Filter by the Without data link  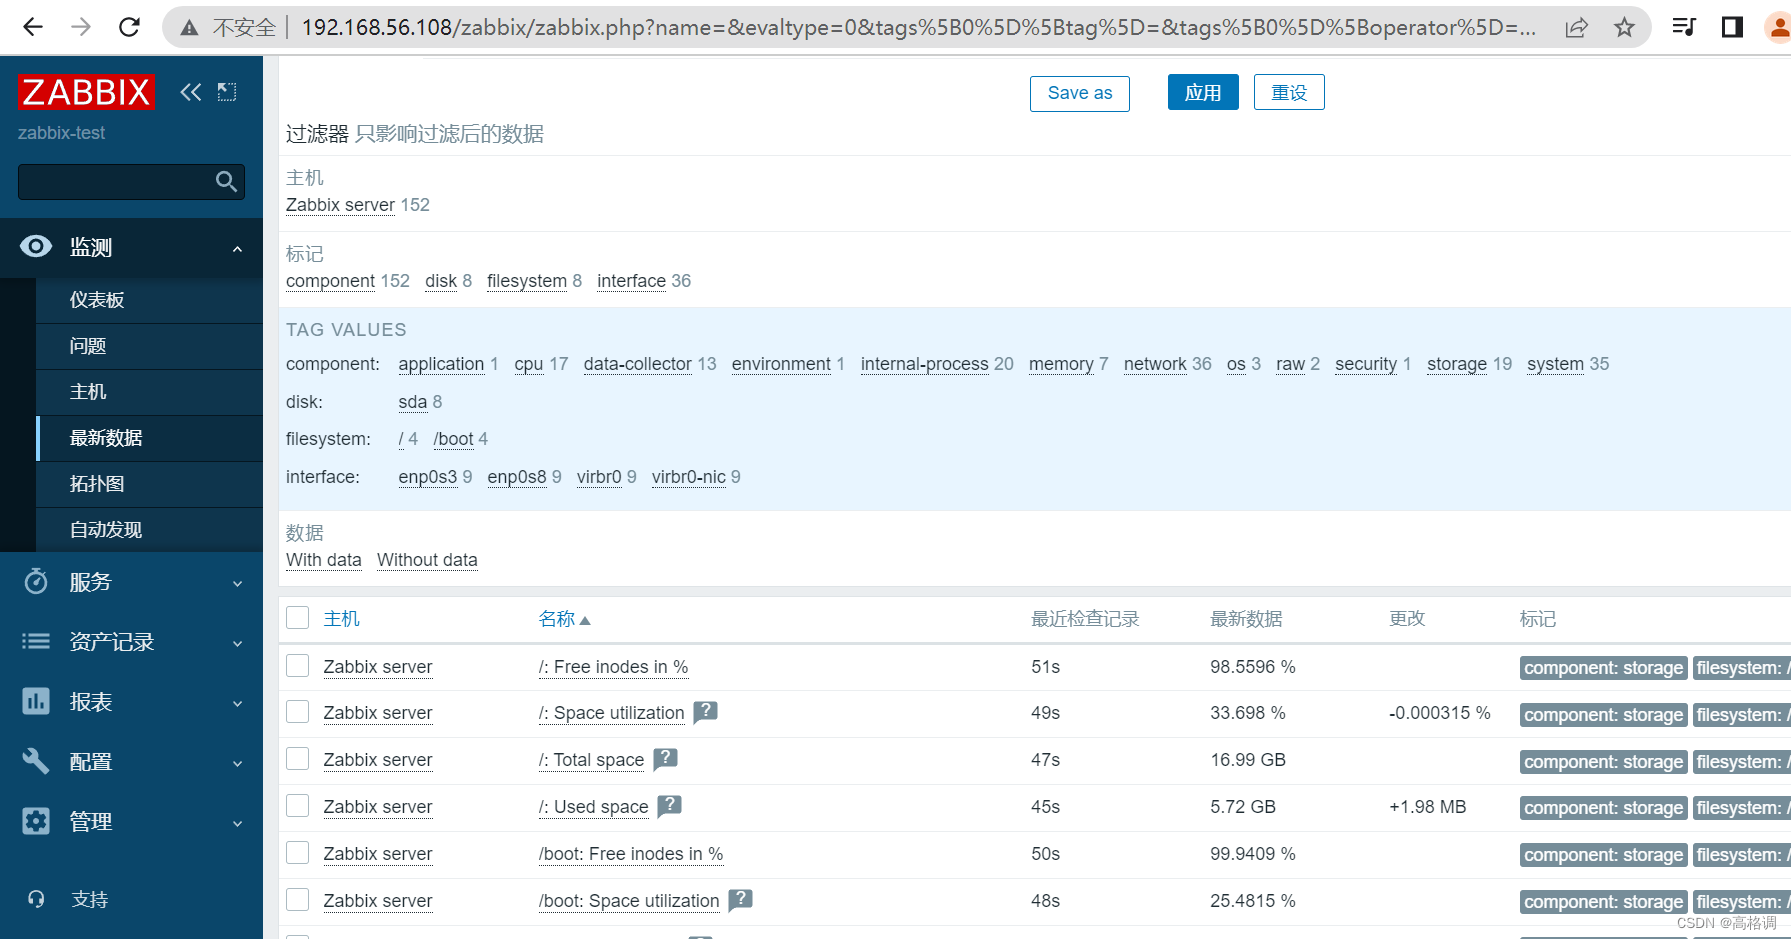427,560
